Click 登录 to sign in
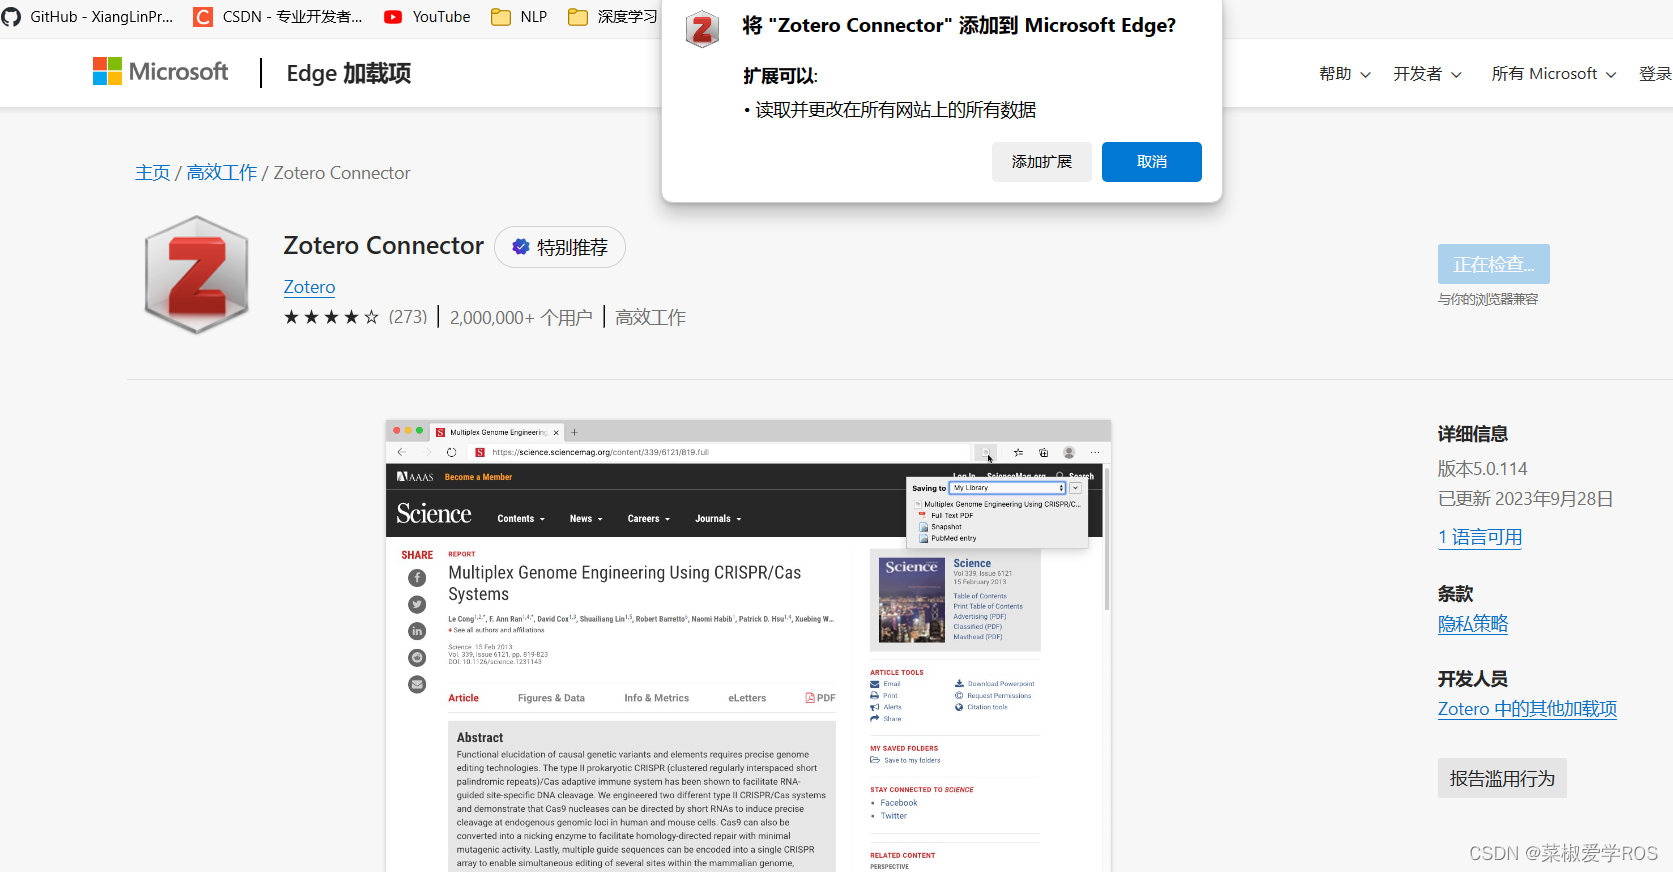Screen dimensions: 1673x872 pyautogui.click(x=1655, y=74)
